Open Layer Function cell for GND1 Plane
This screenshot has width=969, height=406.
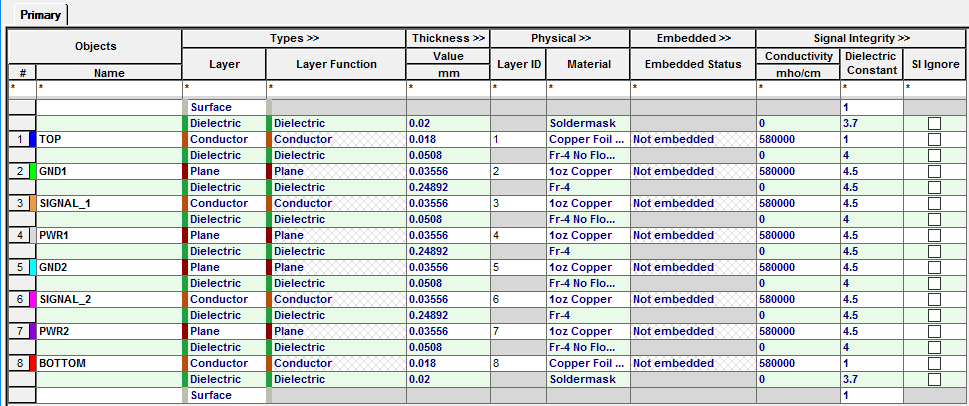(336, 171)
